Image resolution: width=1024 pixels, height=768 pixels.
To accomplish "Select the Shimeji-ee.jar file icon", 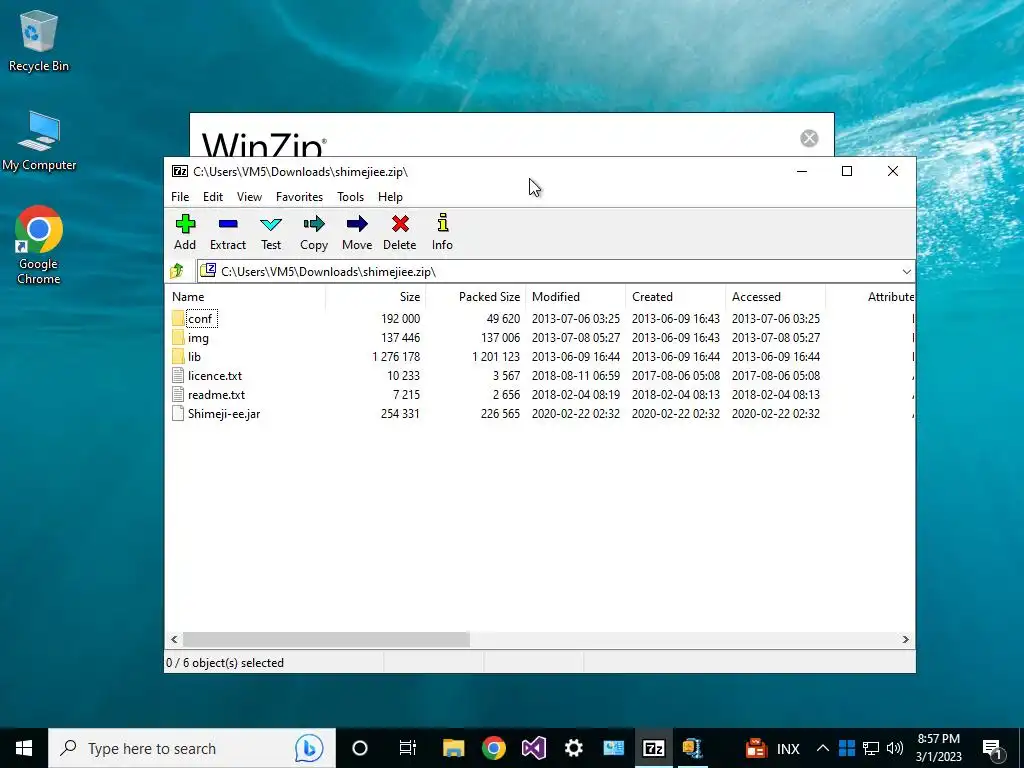I will (x=178, y=413).
